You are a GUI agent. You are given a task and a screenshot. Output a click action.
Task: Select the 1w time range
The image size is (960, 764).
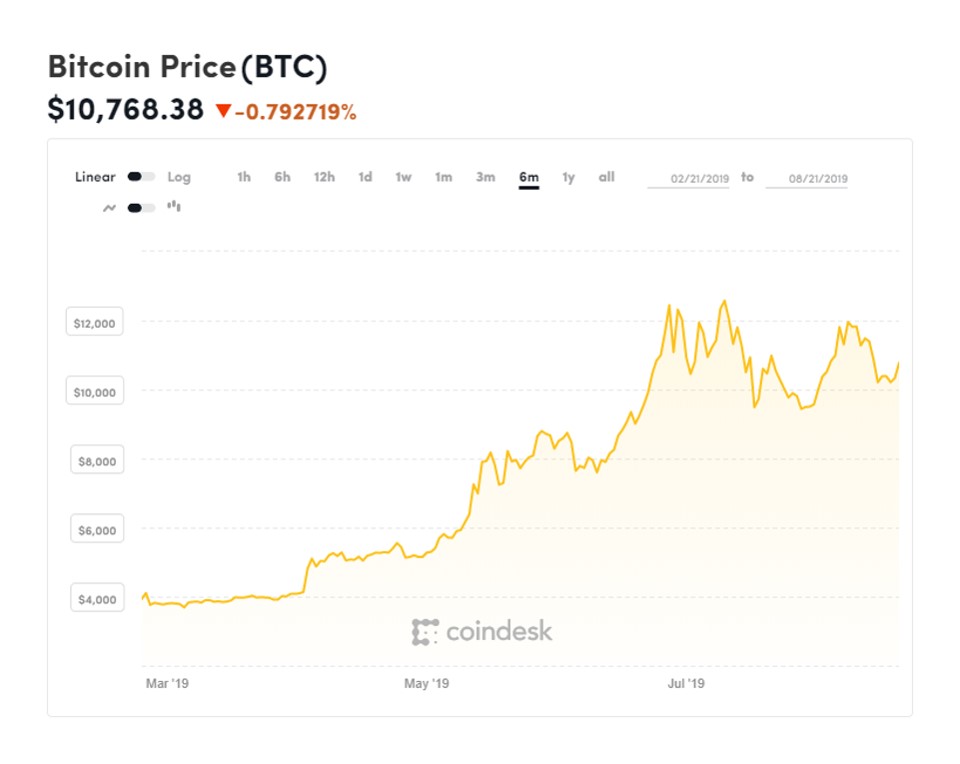(403, 177)
